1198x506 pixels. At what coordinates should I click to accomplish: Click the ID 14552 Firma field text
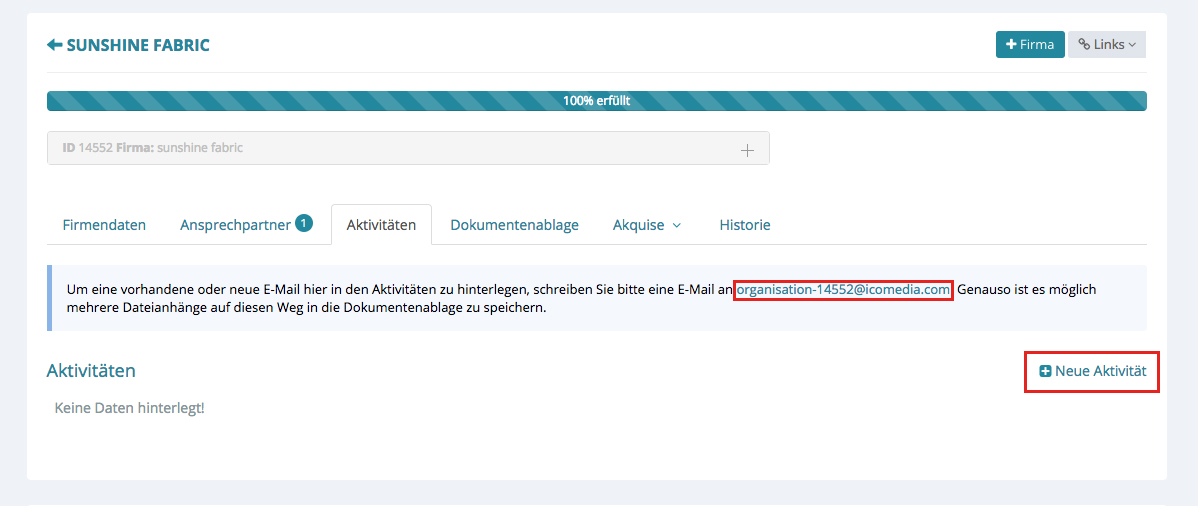coord(153,148)
